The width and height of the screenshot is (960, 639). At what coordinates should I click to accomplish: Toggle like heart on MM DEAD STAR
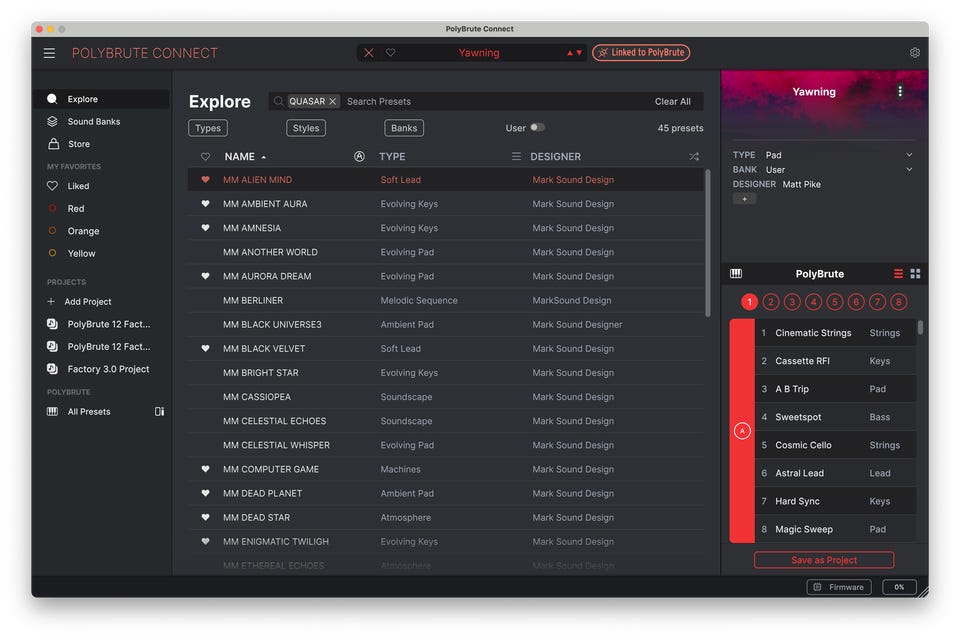[206, 517]
